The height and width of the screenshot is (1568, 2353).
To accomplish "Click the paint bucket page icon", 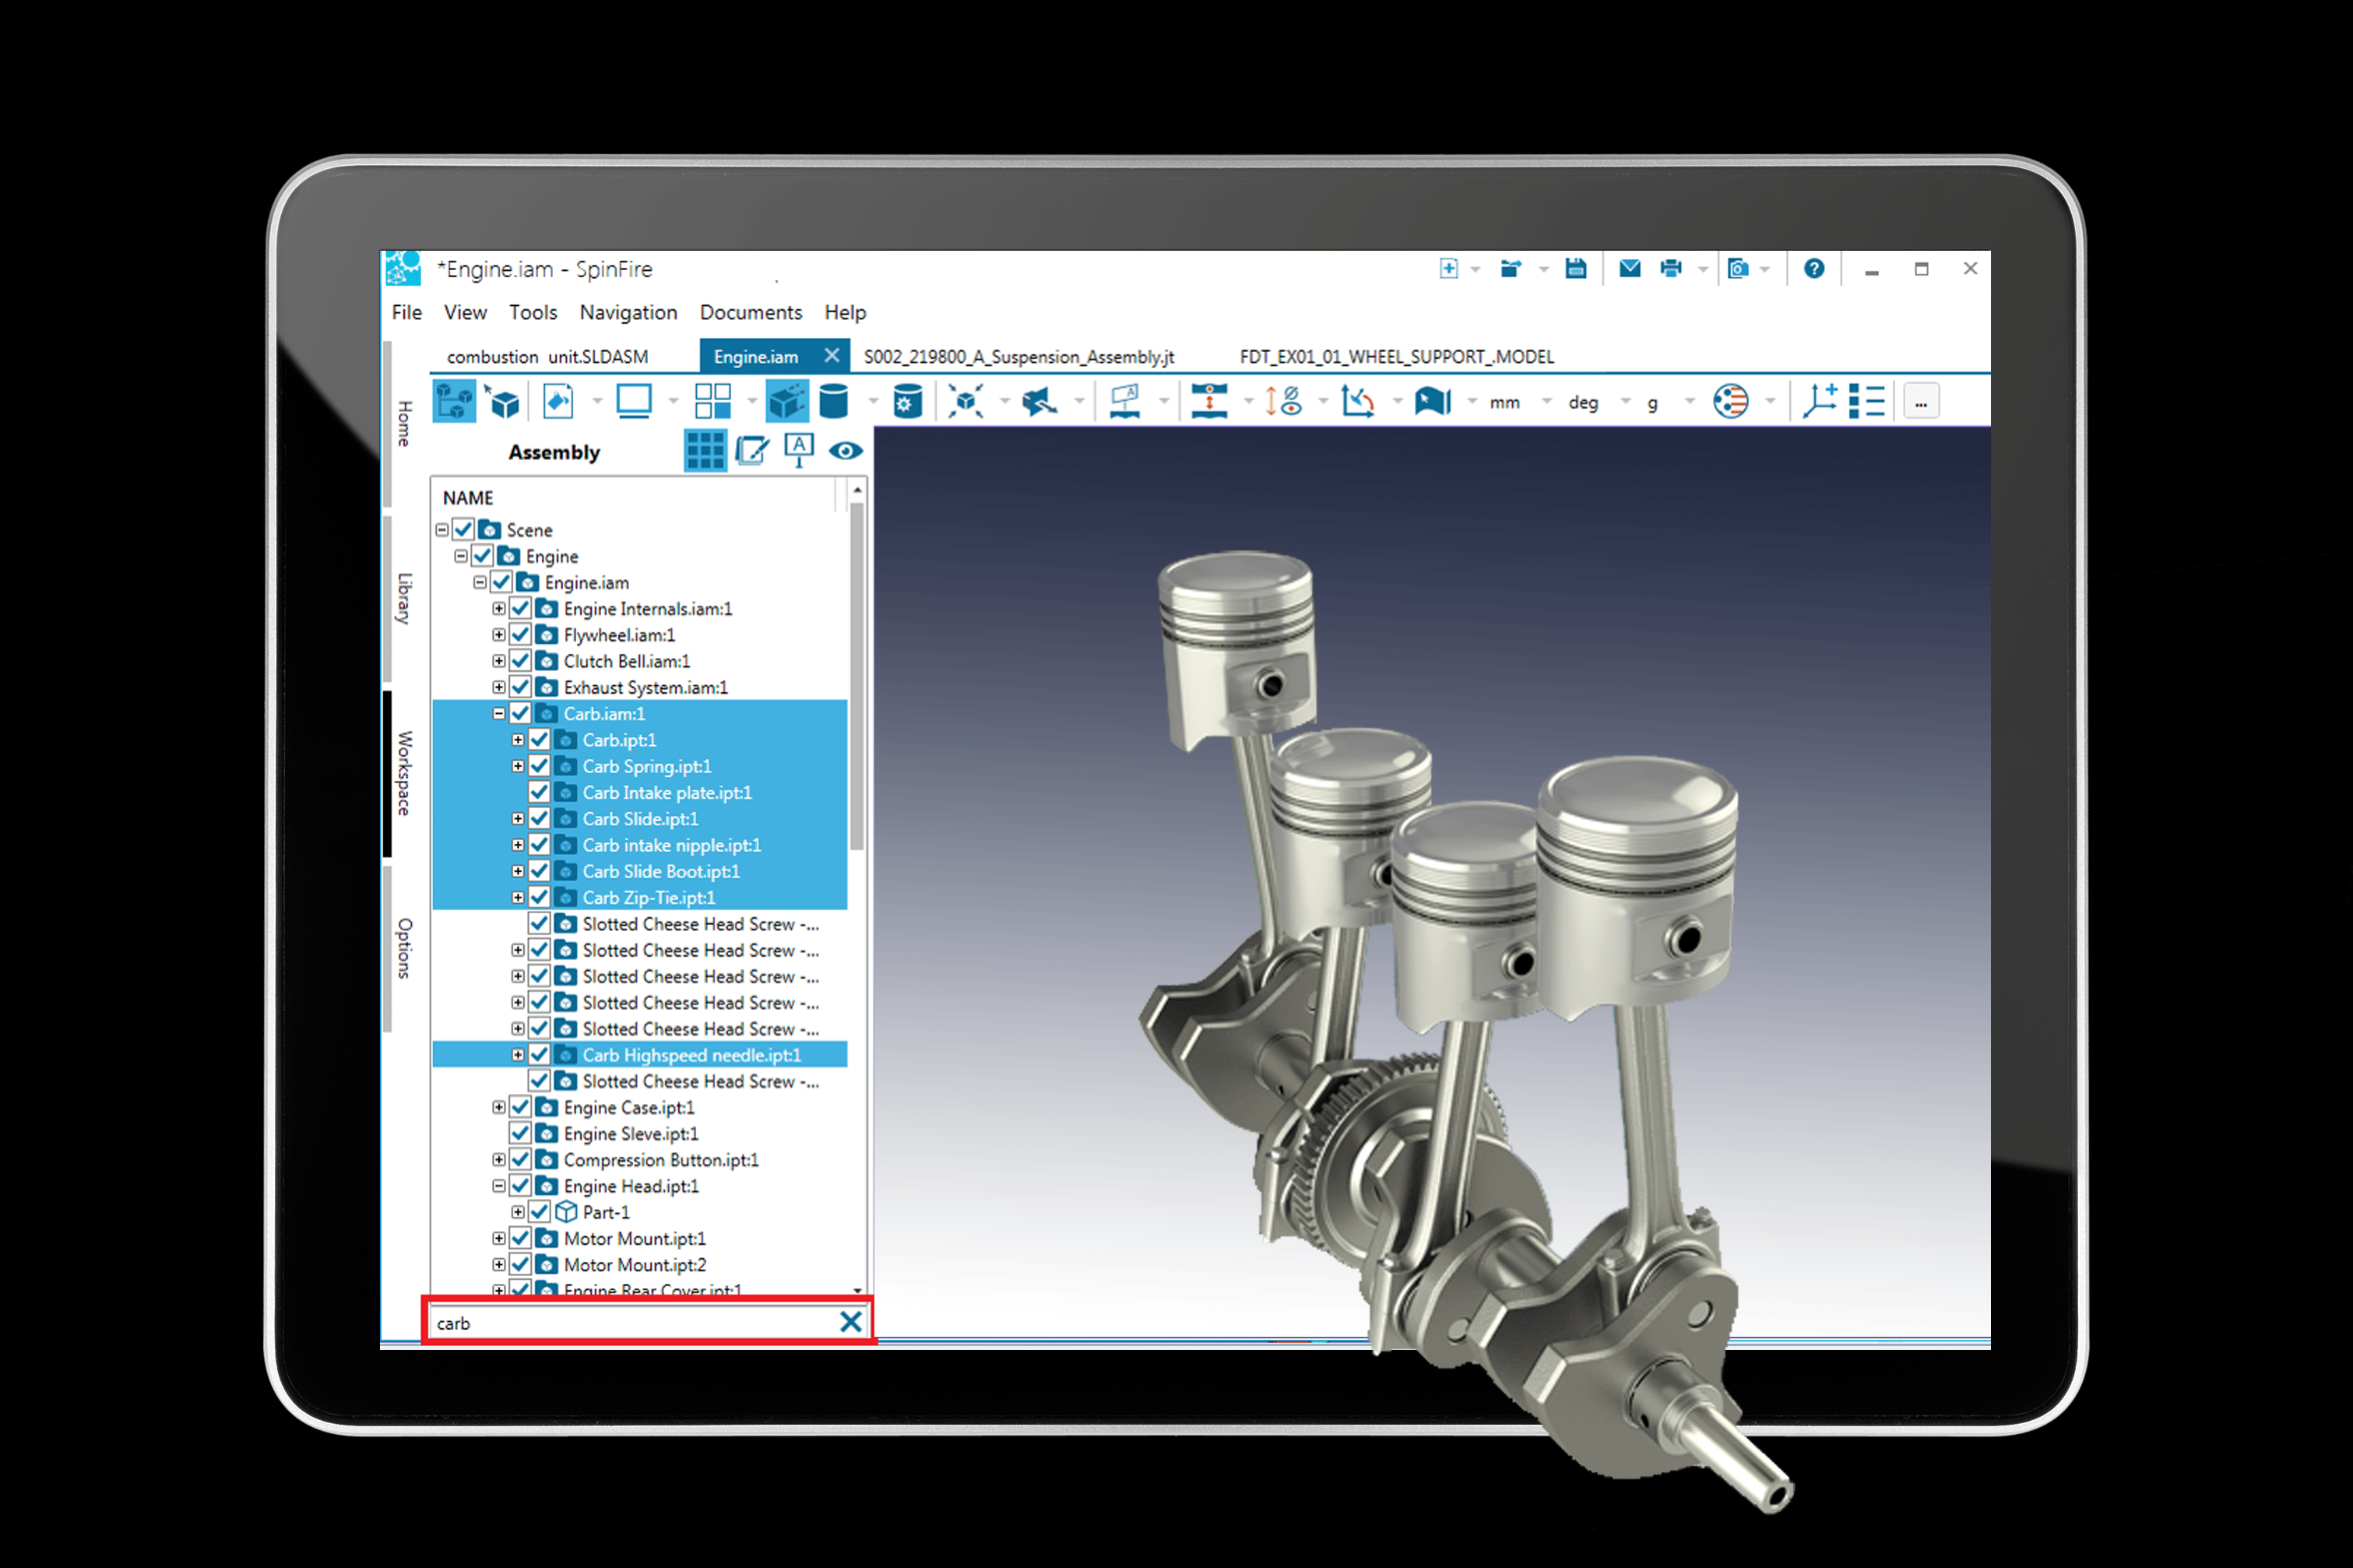I will pyautogui.click(x=558, y=402).
